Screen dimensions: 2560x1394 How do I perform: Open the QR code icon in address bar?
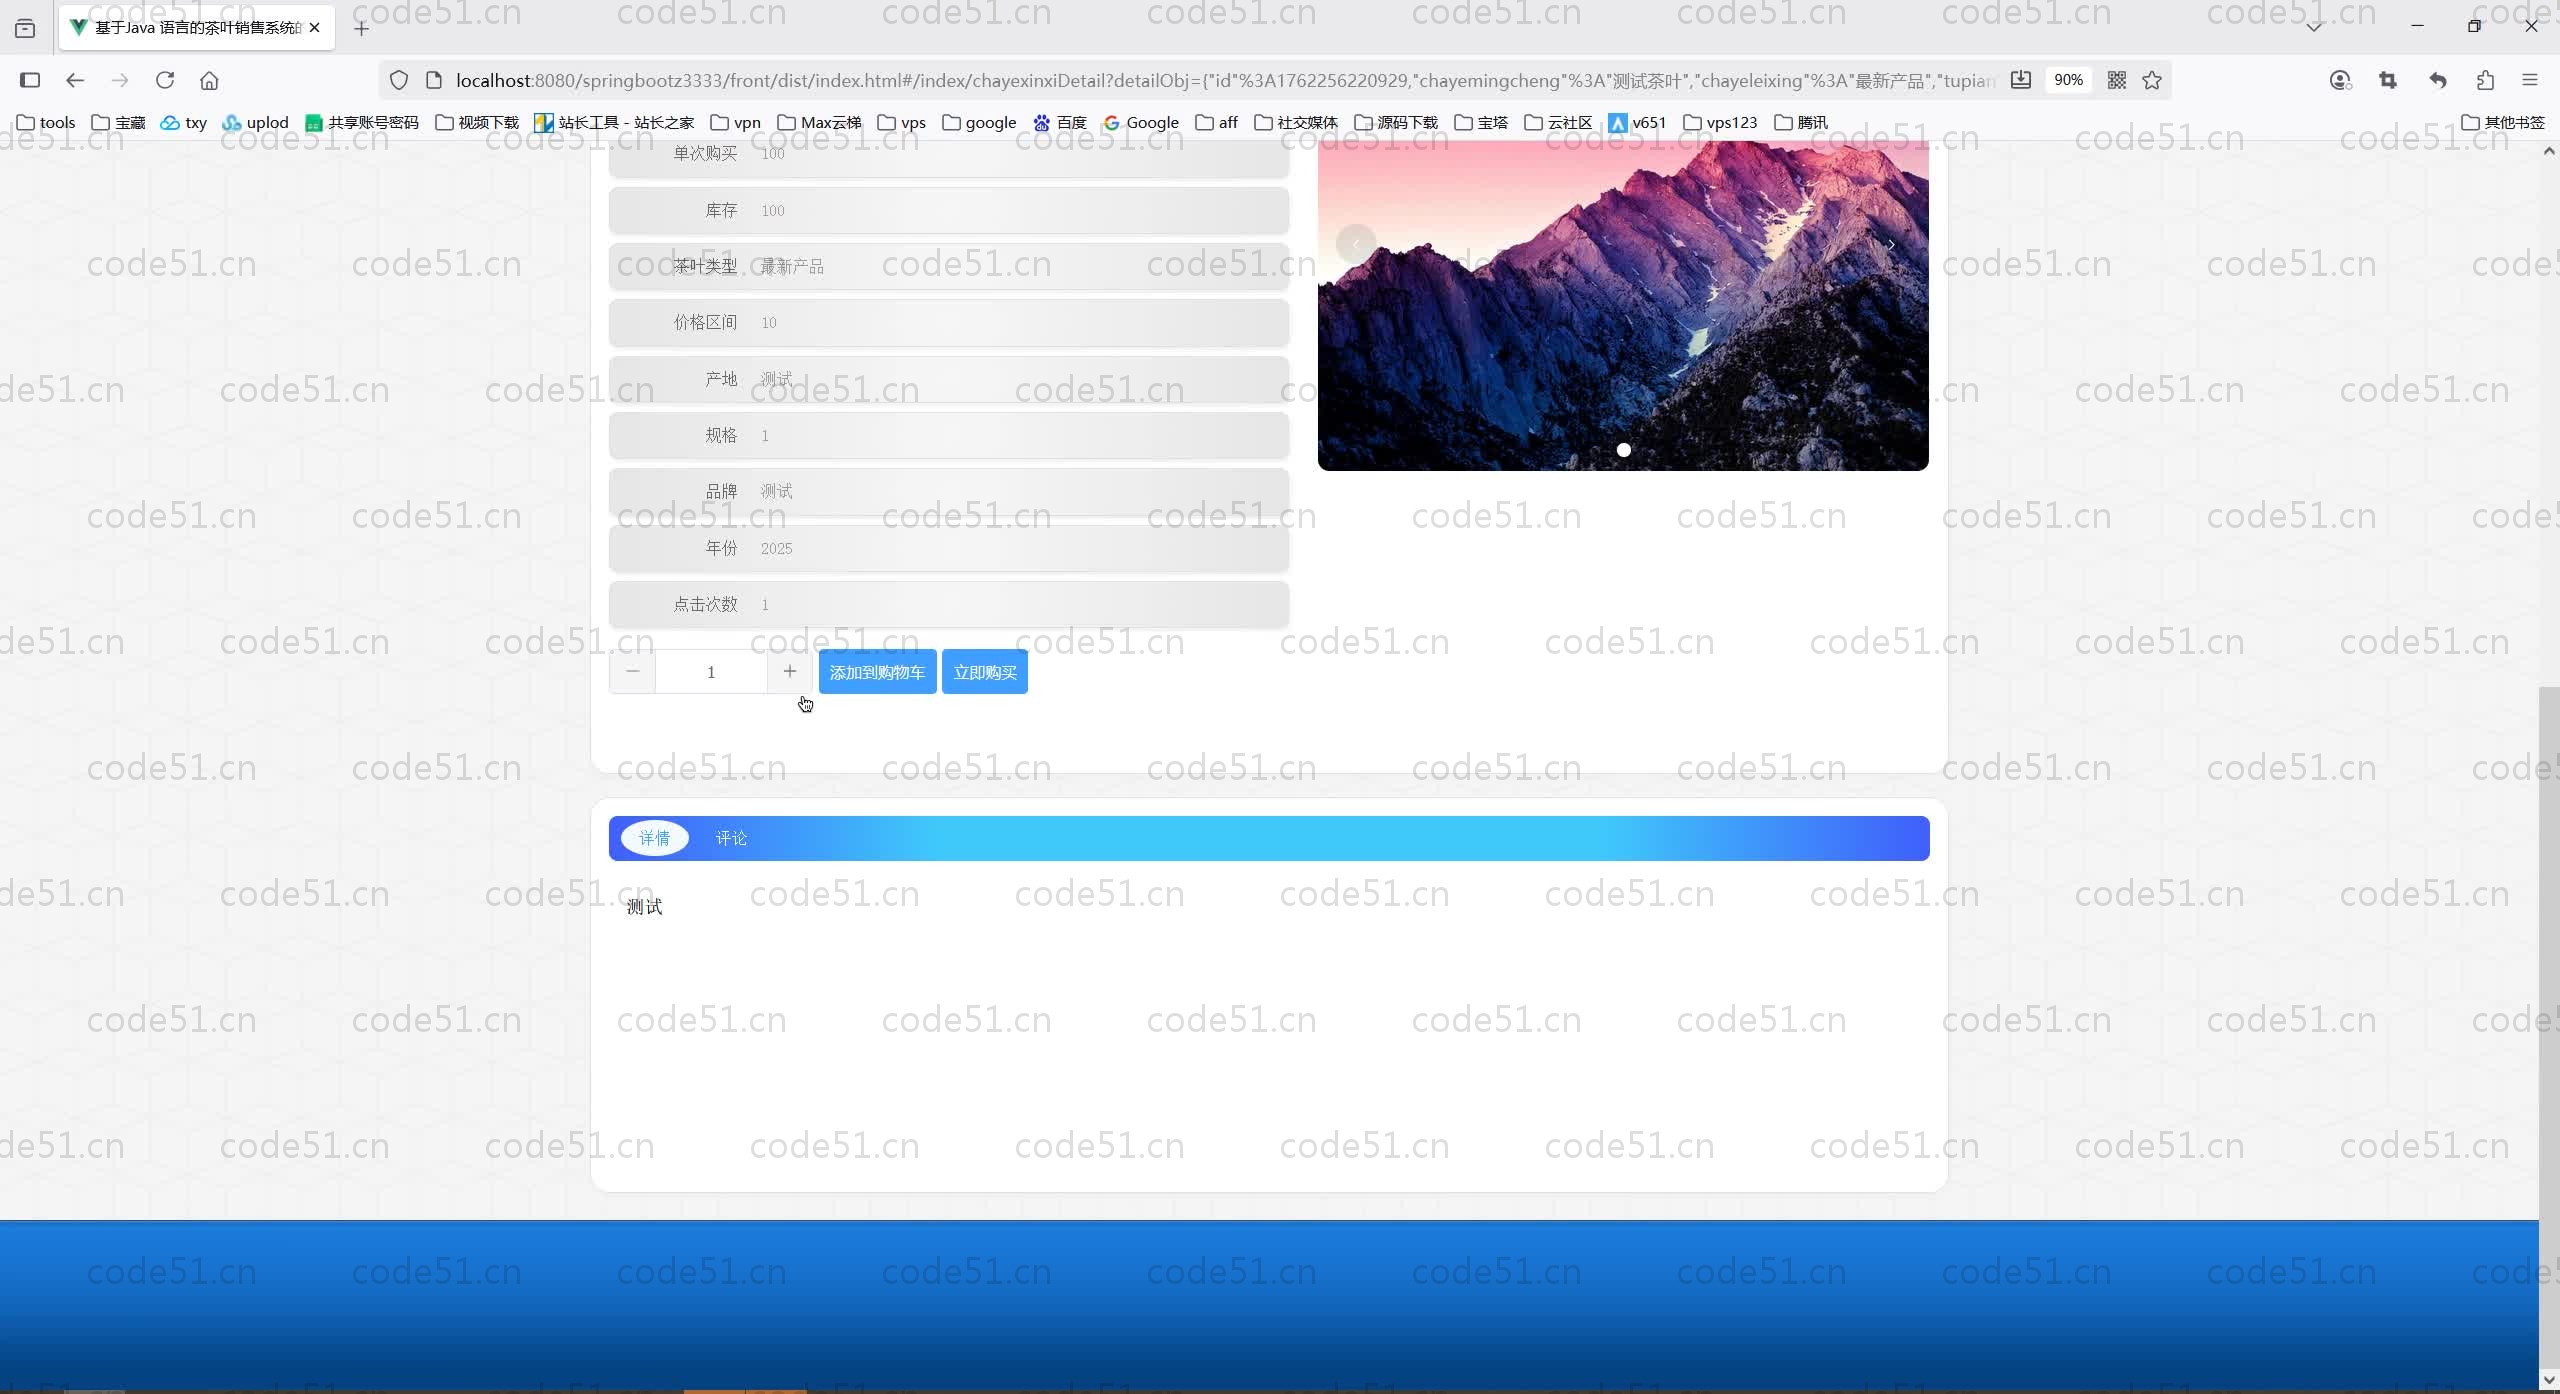[x=2116, y=80]
